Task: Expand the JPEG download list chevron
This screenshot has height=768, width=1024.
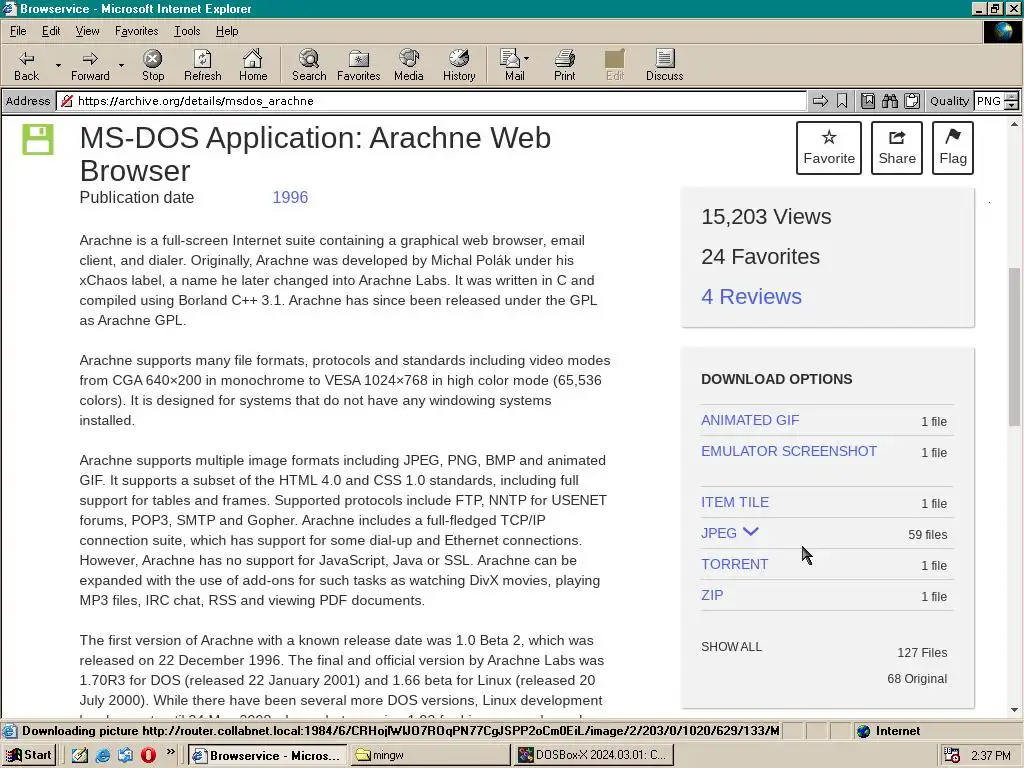Action: (x=751, y=532)
